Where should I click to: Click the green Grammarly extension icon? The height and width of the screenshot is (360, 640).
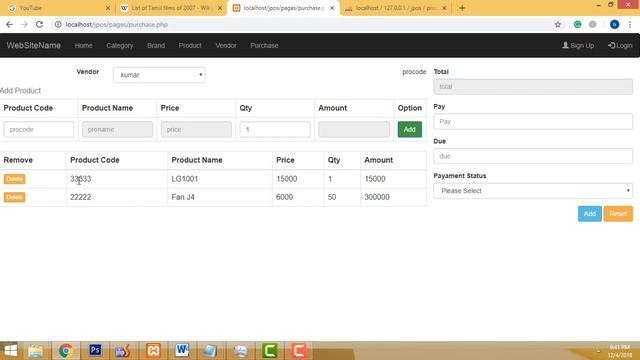pyautogui.click(x=577, y=24)
